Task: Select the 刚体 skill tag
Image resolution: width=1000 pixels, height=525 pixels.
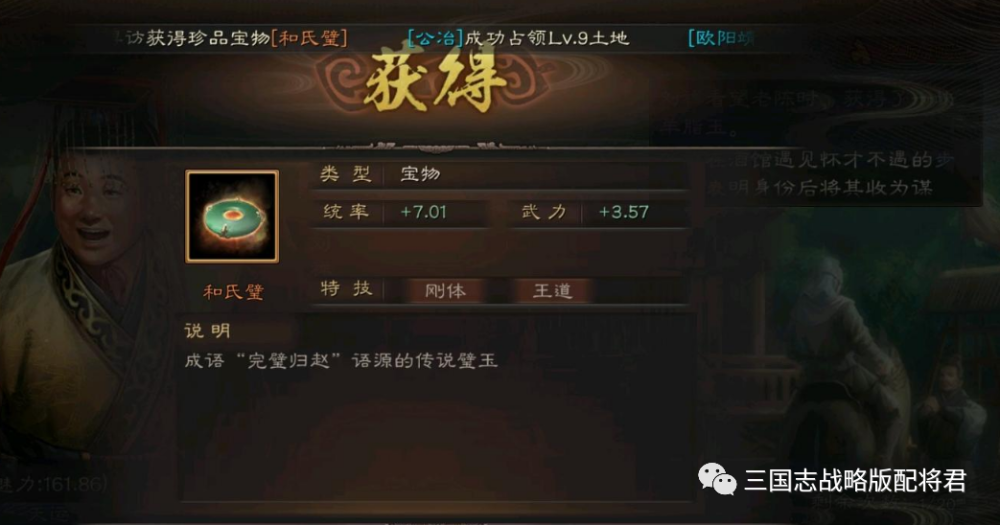Action: coord(445,291)
